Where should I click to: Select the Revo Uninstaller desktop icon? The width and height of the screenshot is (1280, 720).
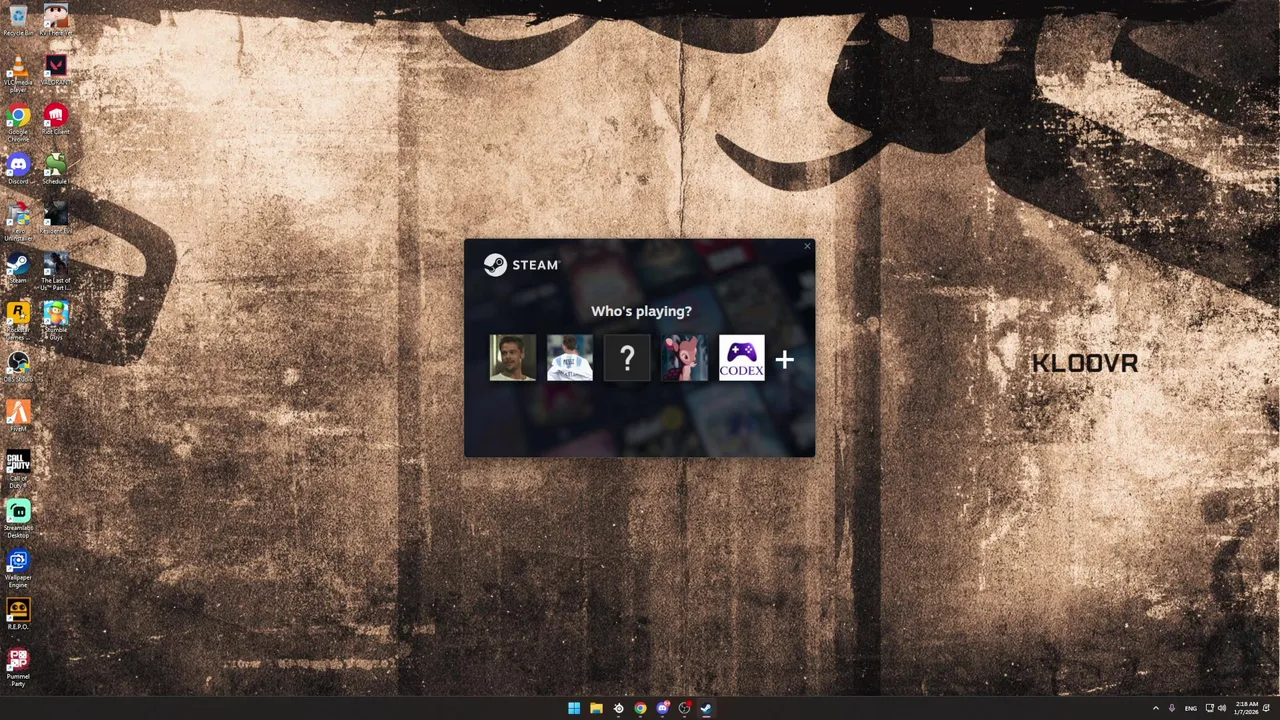pos(18,222)
